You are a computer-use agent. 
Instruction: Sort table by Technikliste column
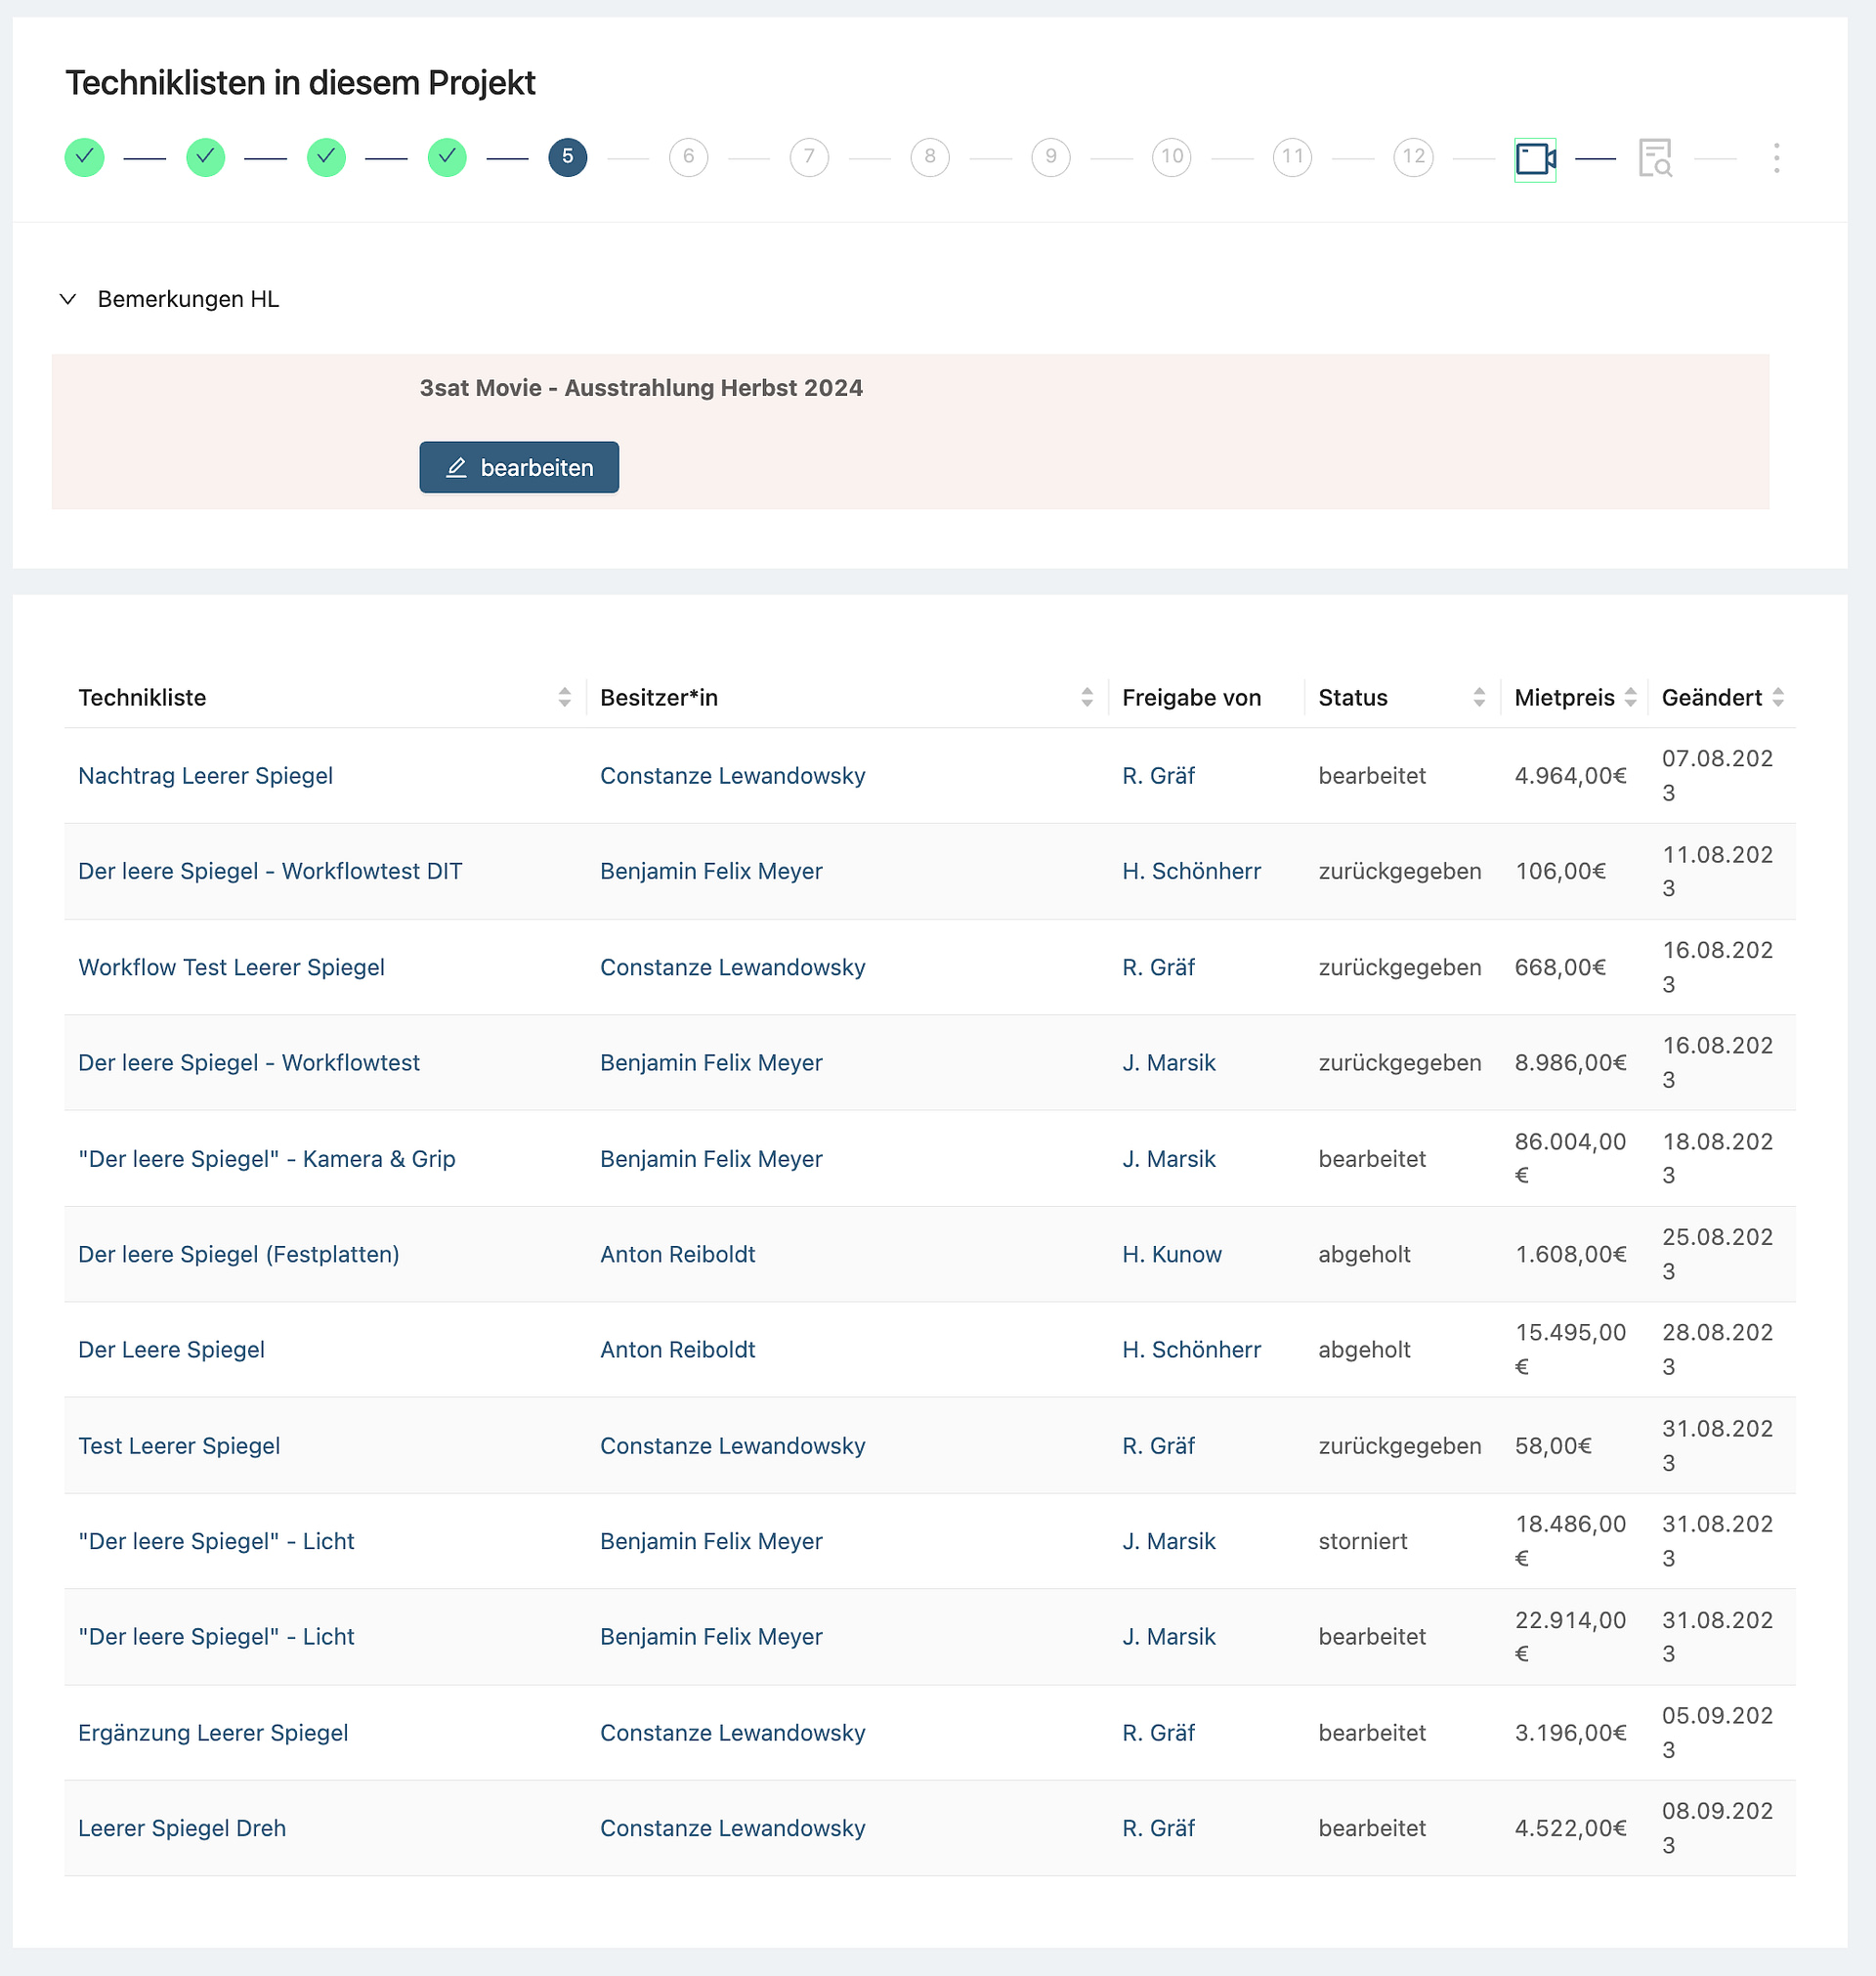coord(564,697)
